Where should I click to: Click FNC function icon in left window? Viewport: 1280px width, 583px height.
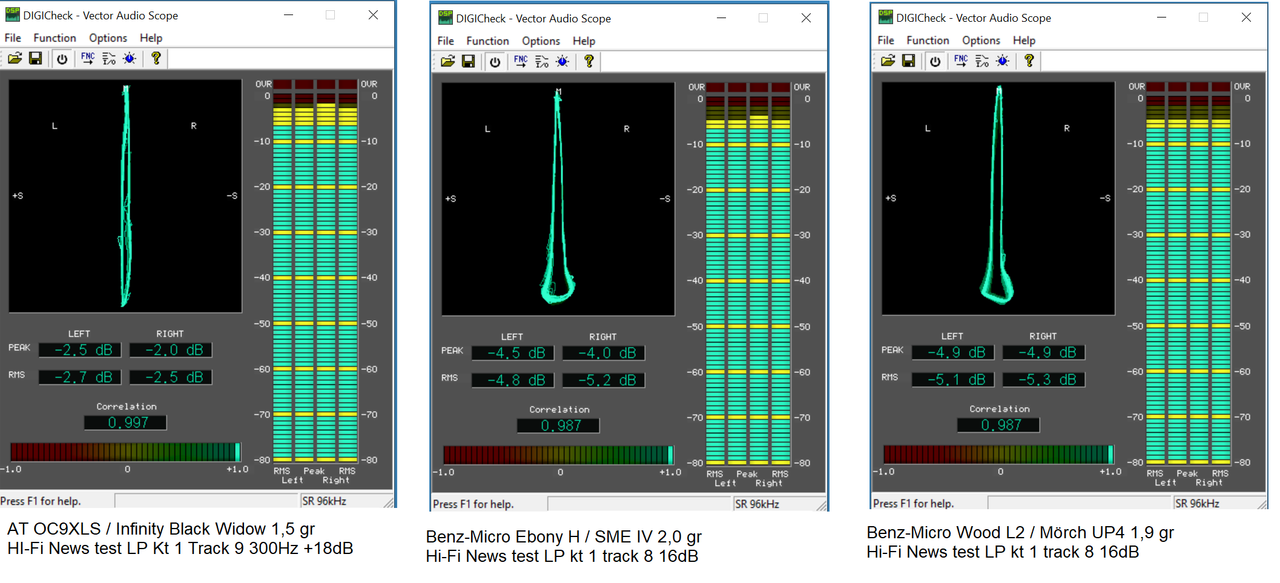(88, 59)
